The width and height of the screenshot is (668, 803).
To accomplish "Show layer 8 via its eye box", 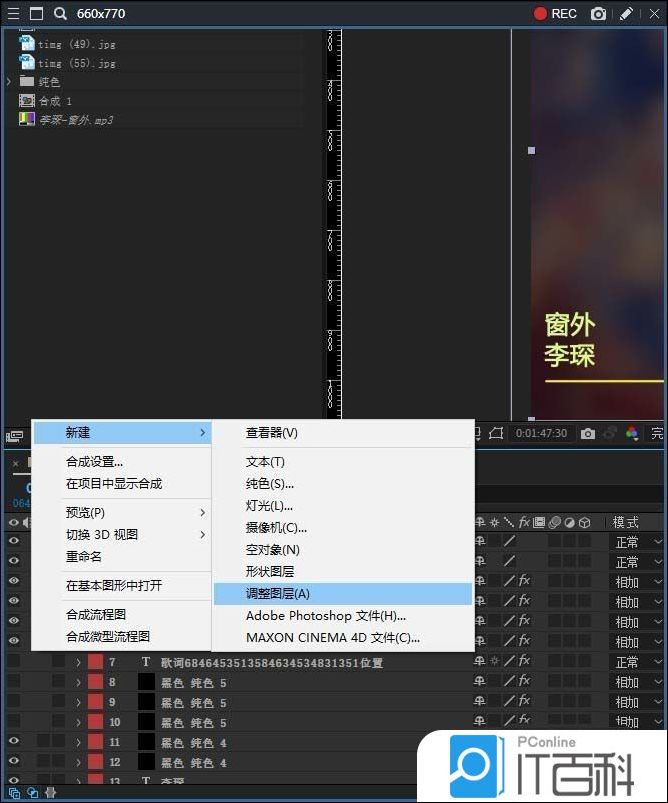I will 14,681.
